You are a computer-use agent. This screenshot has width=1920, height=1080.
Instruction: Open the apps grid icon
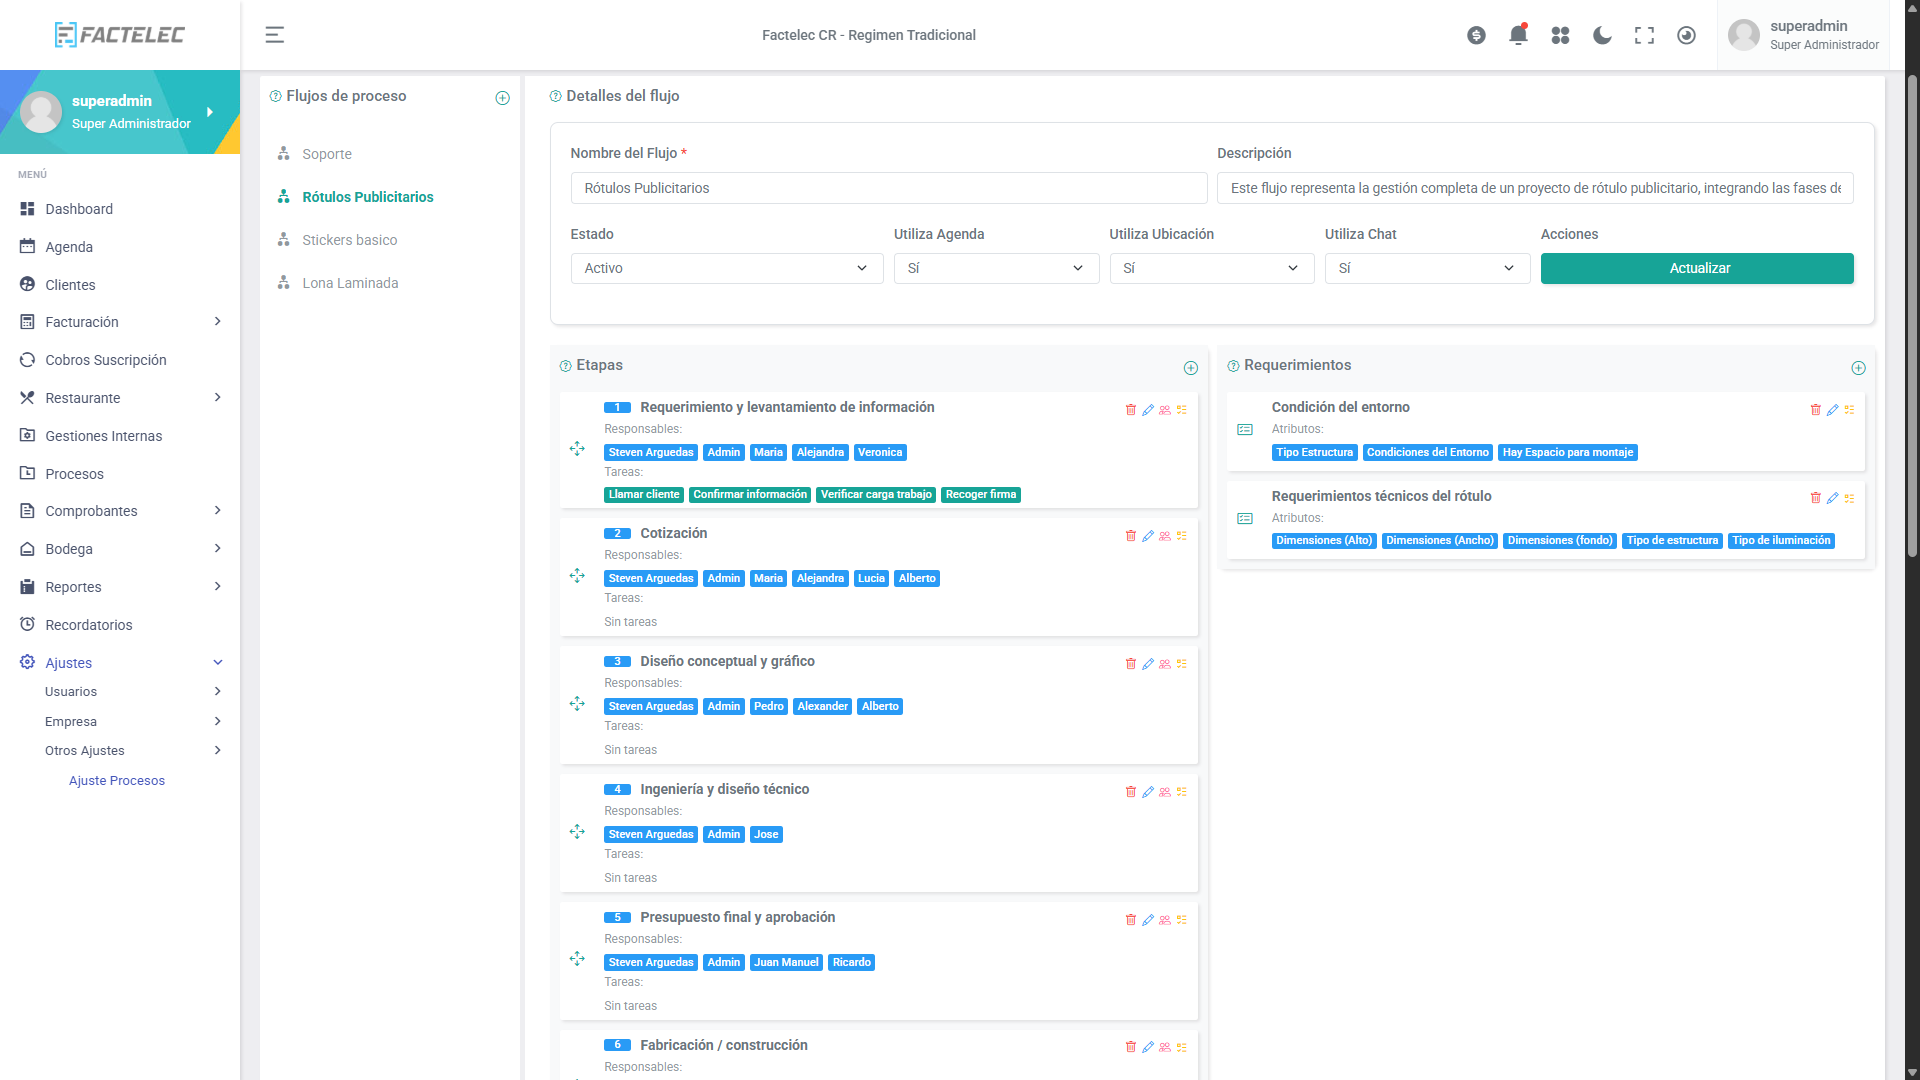click(1560, 35)
